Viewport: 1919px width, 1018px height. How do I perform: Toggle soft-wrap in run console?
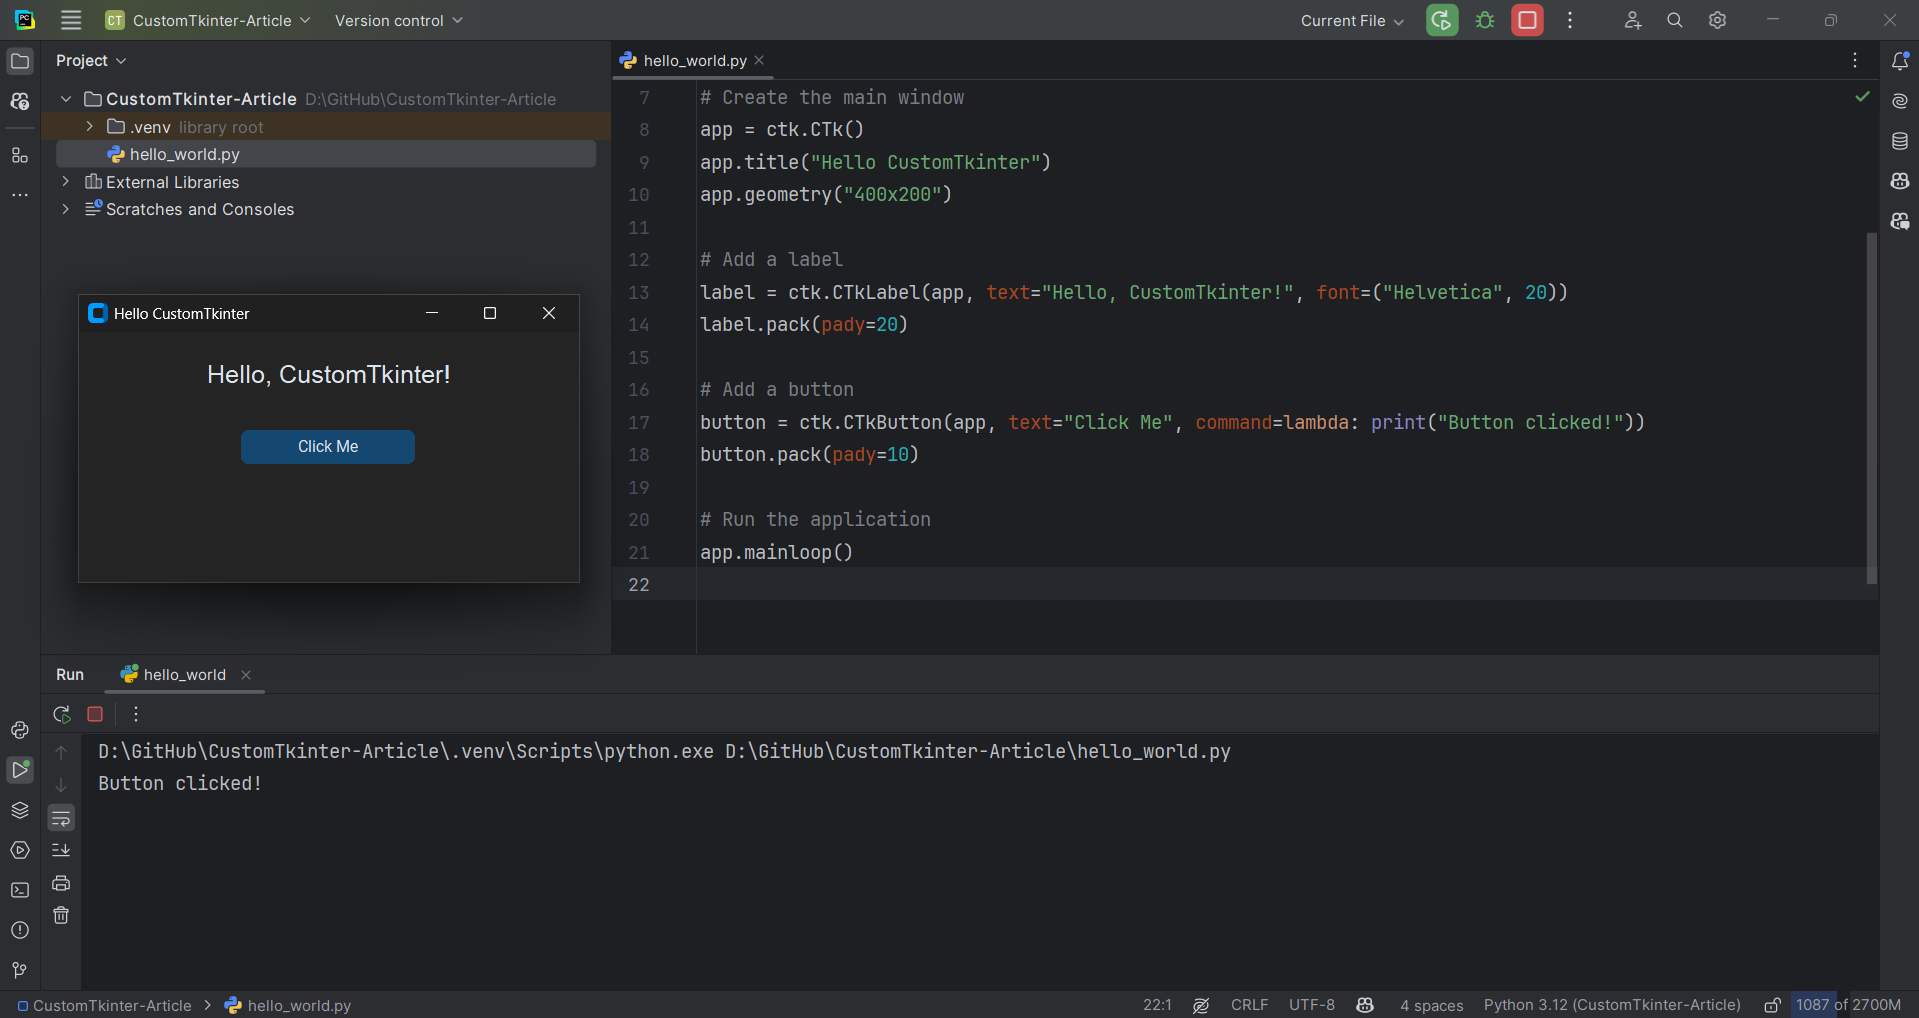coord(61,818)
